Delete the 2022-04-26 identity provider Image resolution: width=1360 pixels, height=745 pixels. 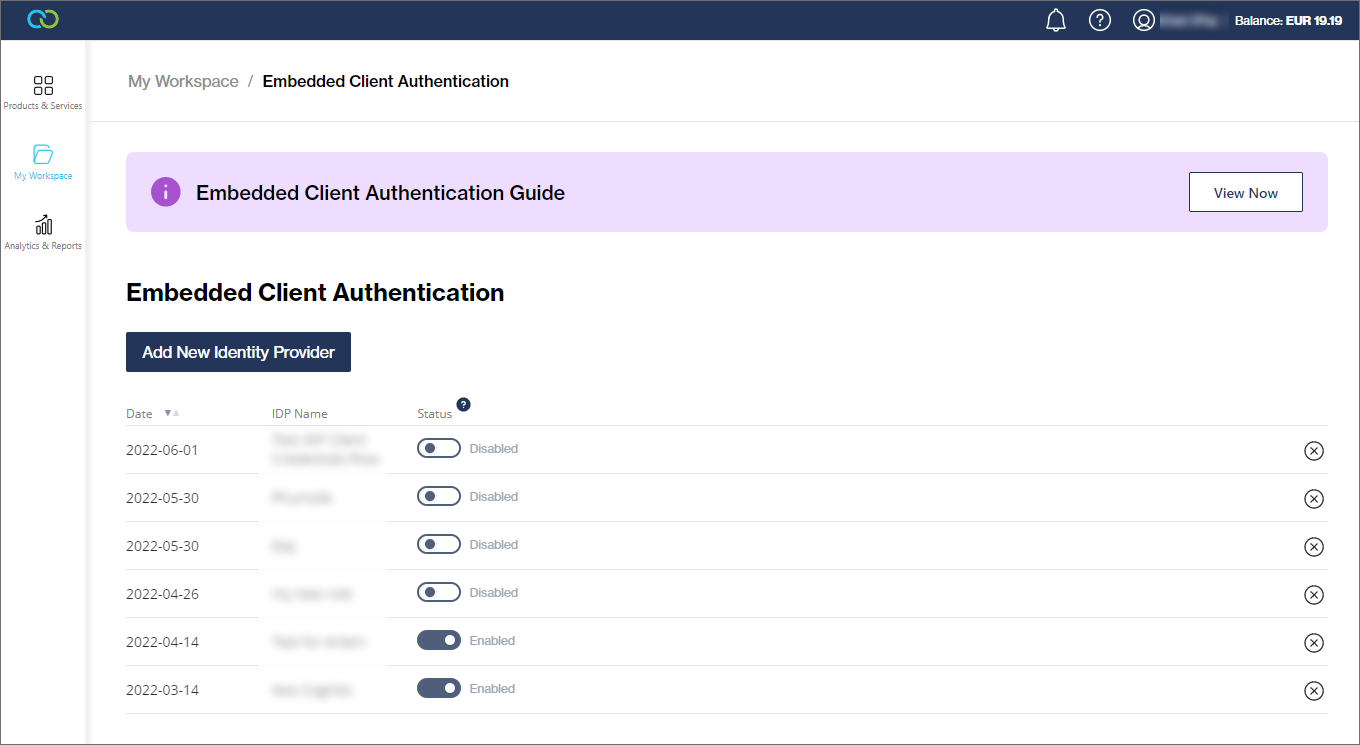click(1314, 595)
